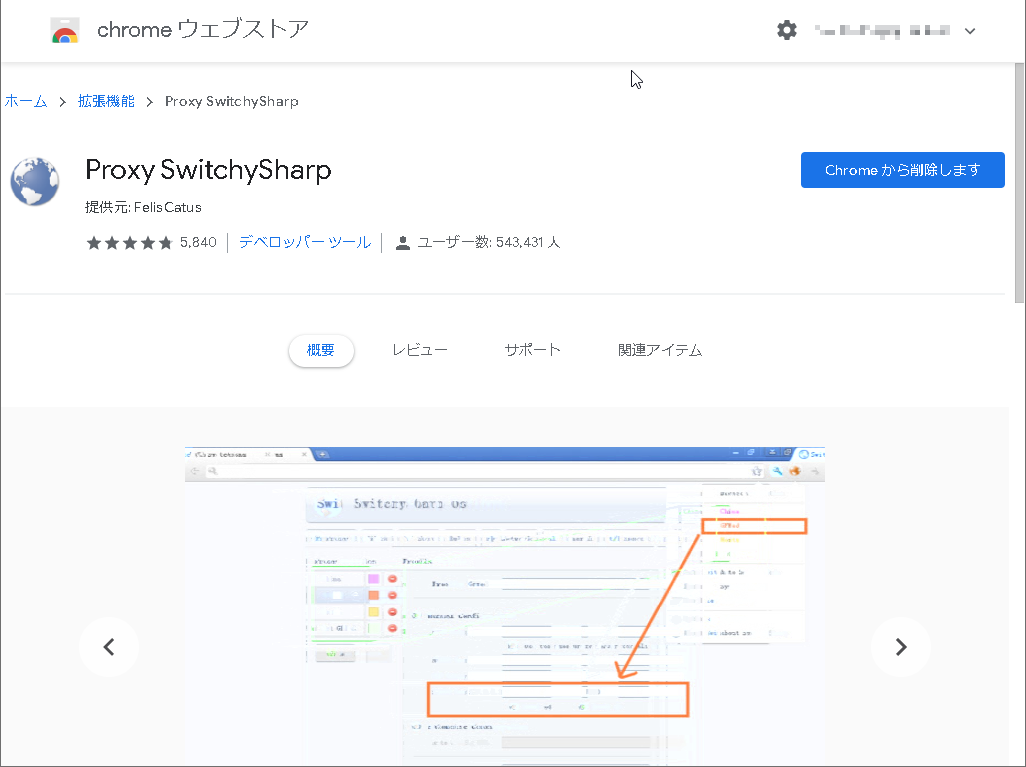
Task: Open 拡張機能 breadcrumb link
Action: pos(106,101)
